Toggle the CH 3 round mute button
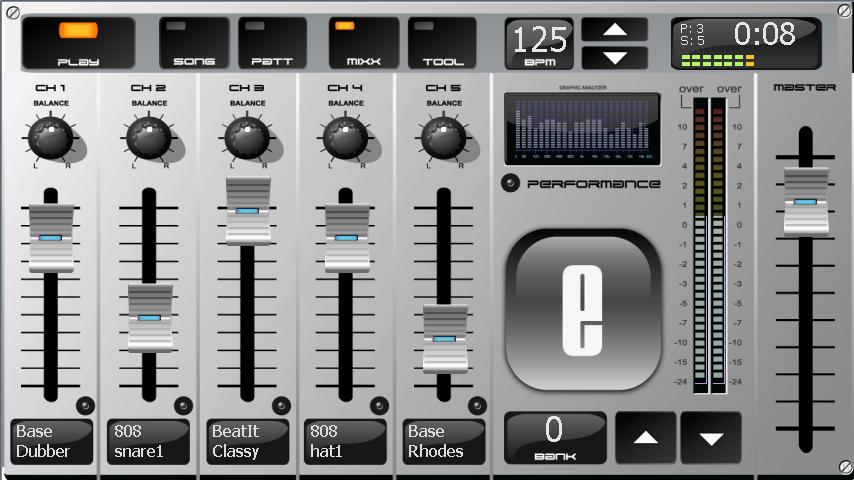This screenshot has width=854, height=480. point(282,405)
